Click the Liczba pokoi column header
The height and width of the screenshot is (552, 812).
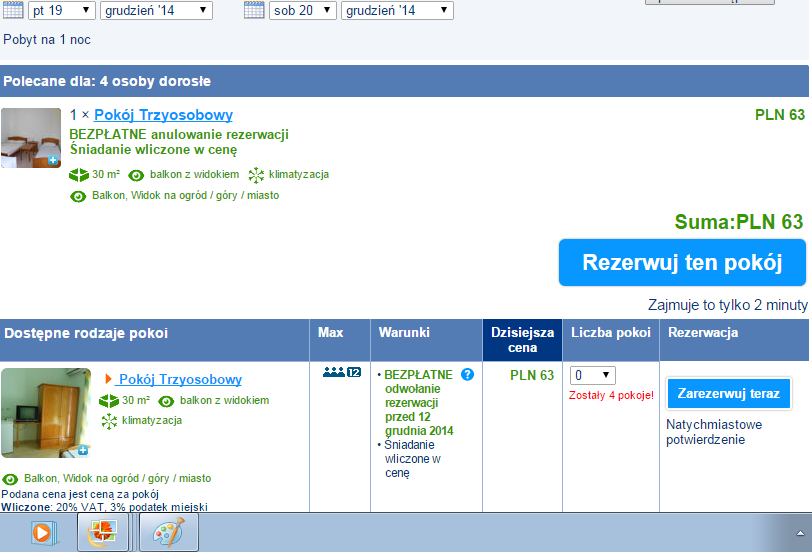click(611, 340)
